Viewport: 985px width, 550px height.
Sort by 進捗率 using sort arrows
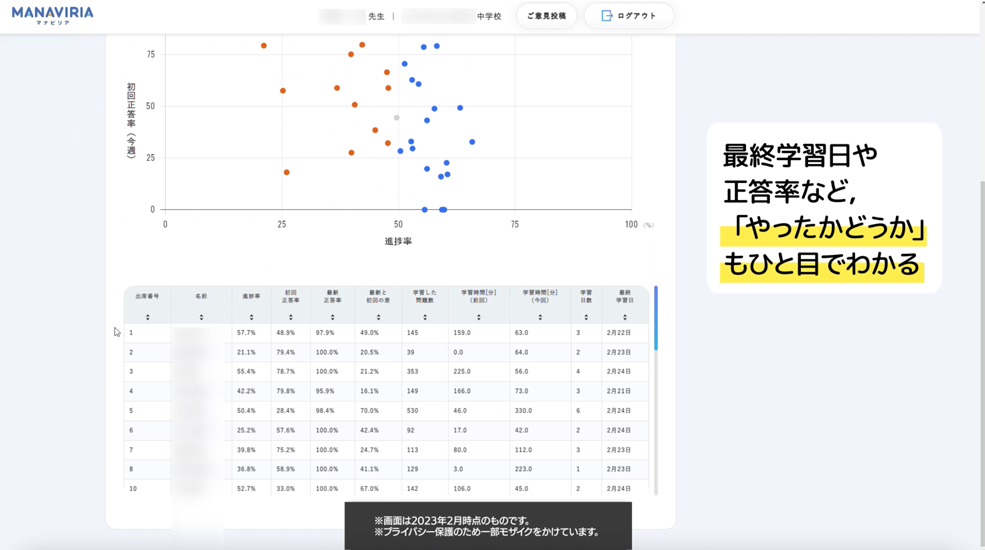[251, 317]
